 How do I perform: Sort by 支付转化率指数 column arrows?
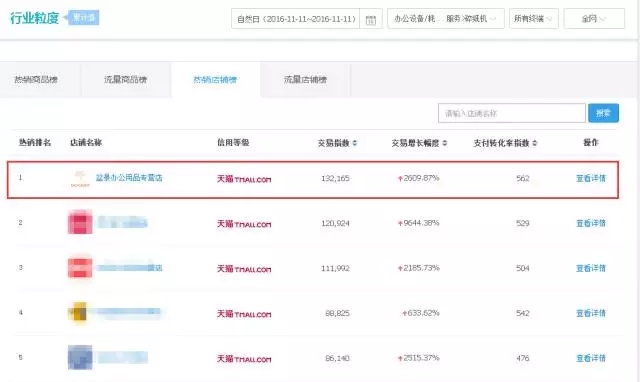[x=535, y=143]
